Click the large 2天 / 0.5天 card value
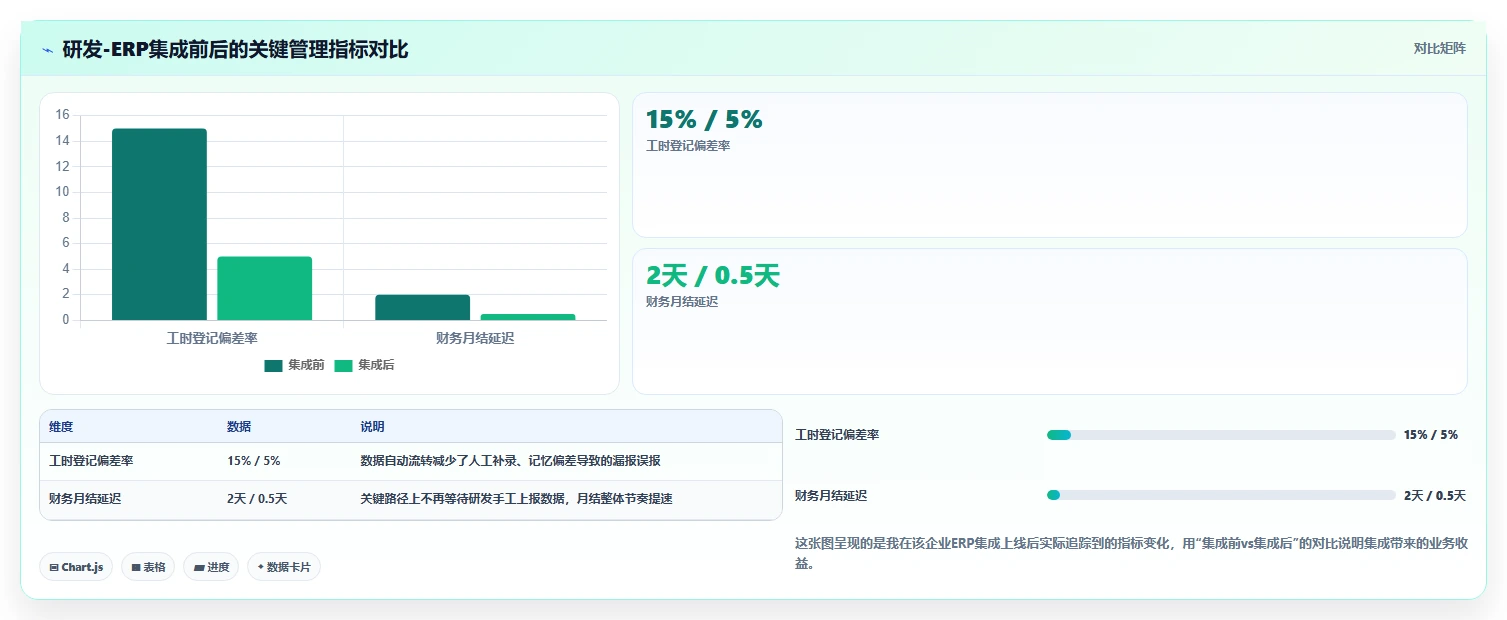Viewport: 1507px width, 620px height. point(712,276)
